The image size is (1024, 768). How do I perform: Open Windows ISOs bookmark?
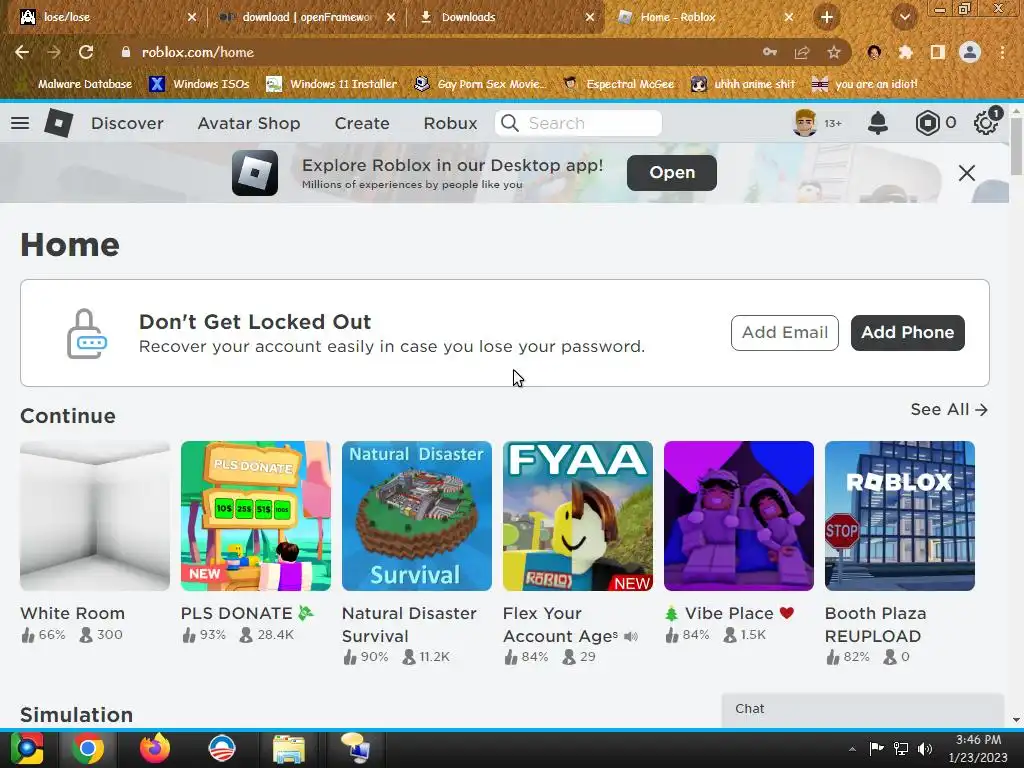click(199, 84)
